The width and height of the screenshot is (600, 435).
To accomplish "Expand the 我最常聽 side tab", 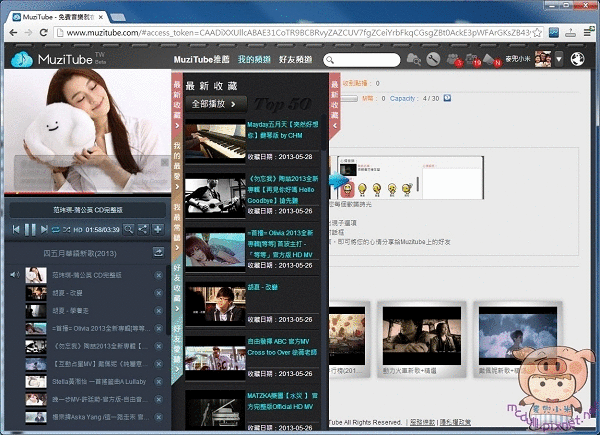I will [177, 226].
